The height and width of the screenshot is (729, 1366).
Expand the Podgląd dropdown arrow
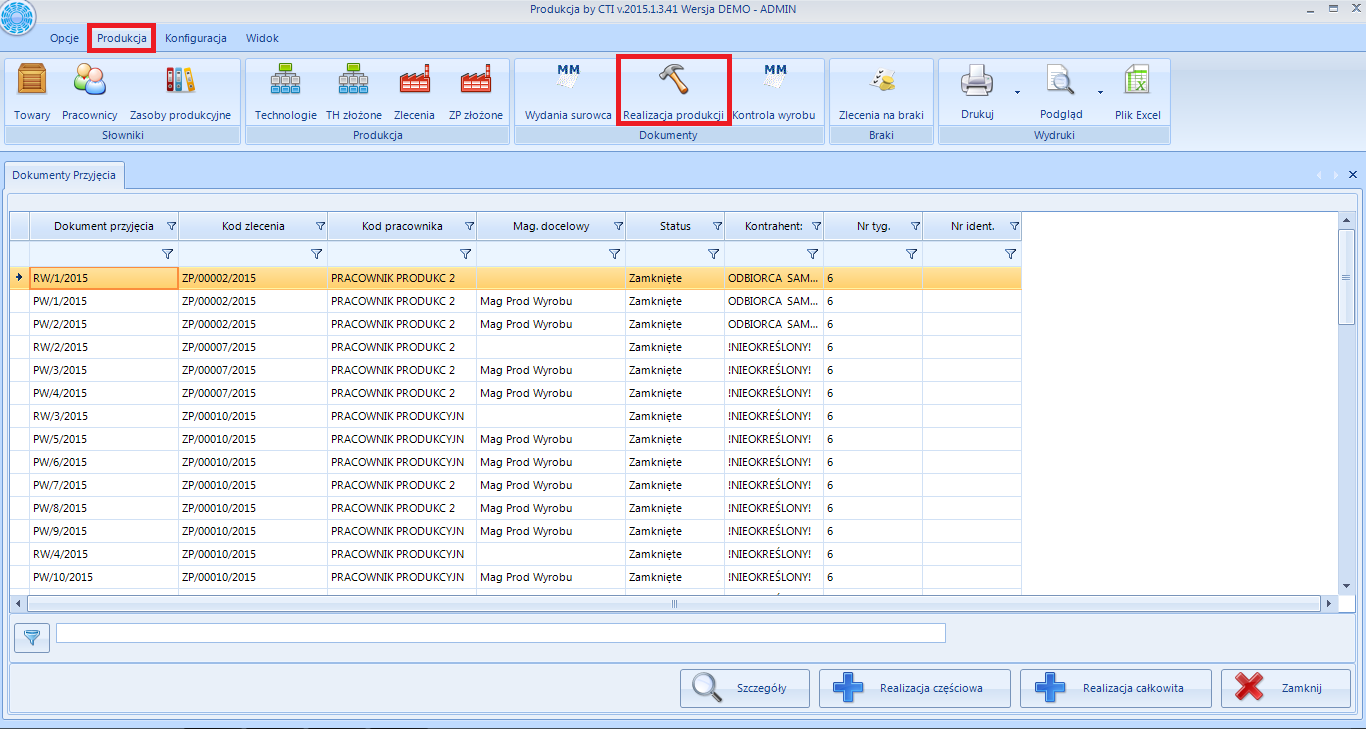pos(1100,92)
